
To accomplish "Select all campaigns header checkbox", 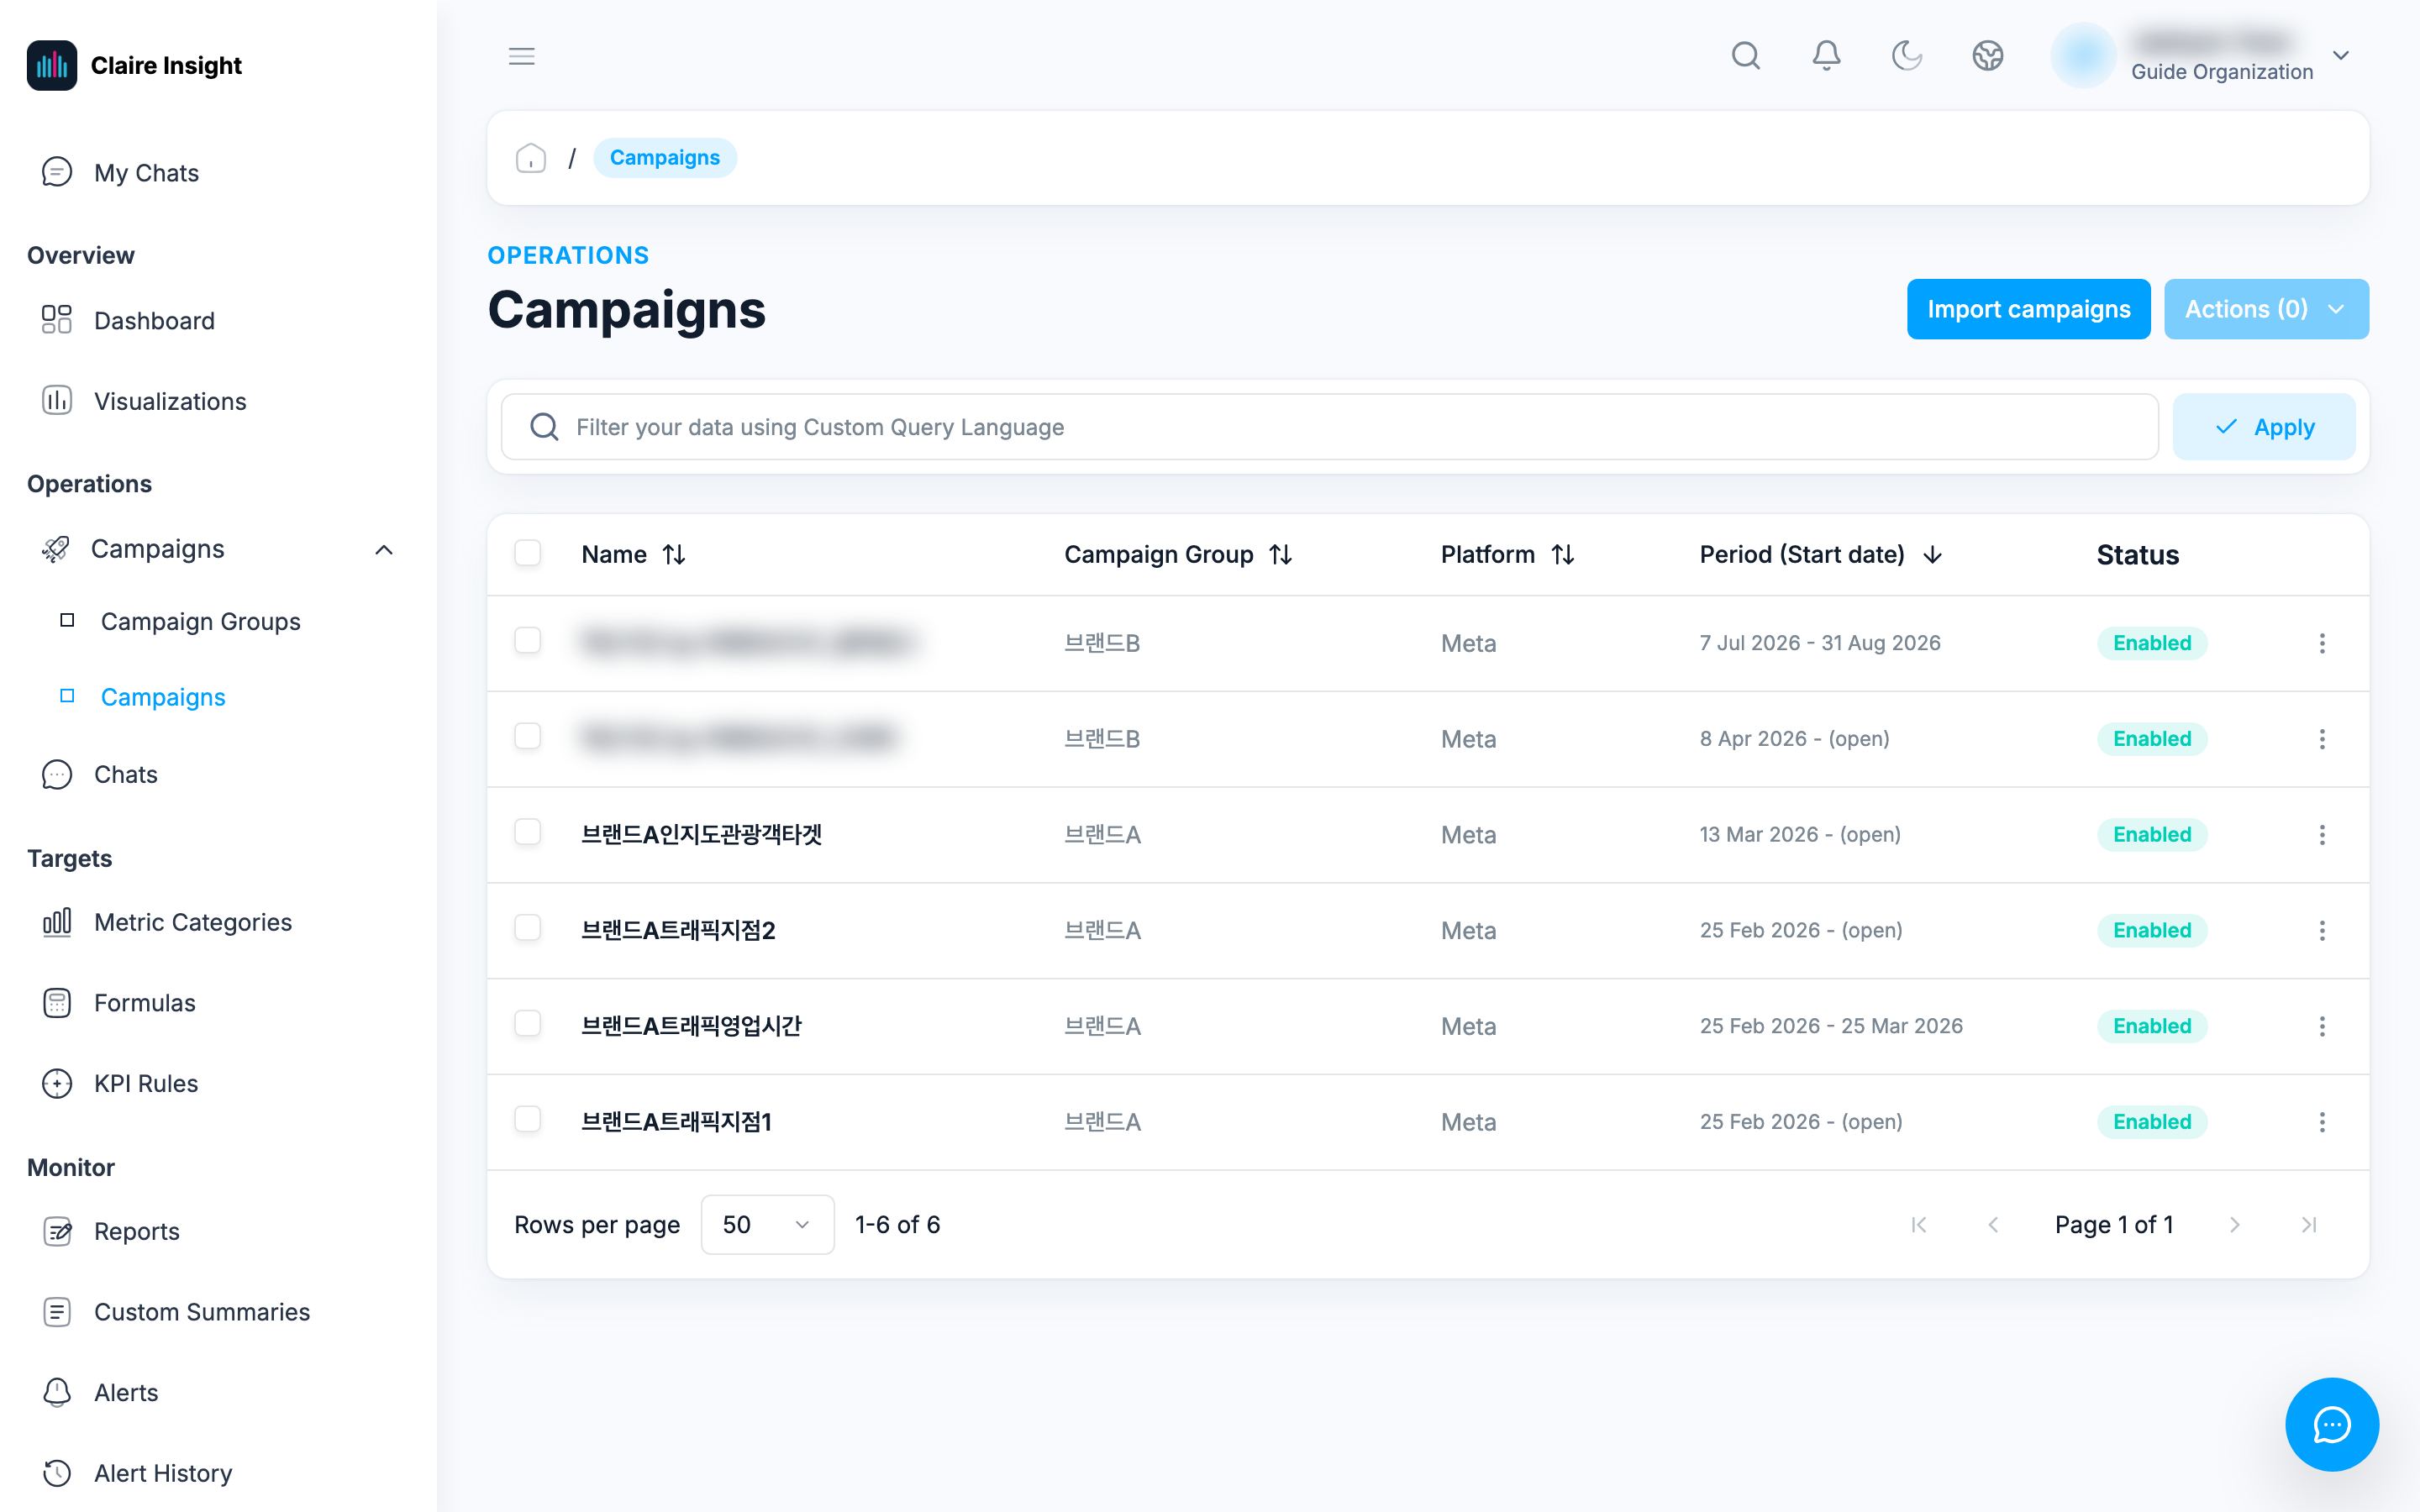I will point(527,553).
